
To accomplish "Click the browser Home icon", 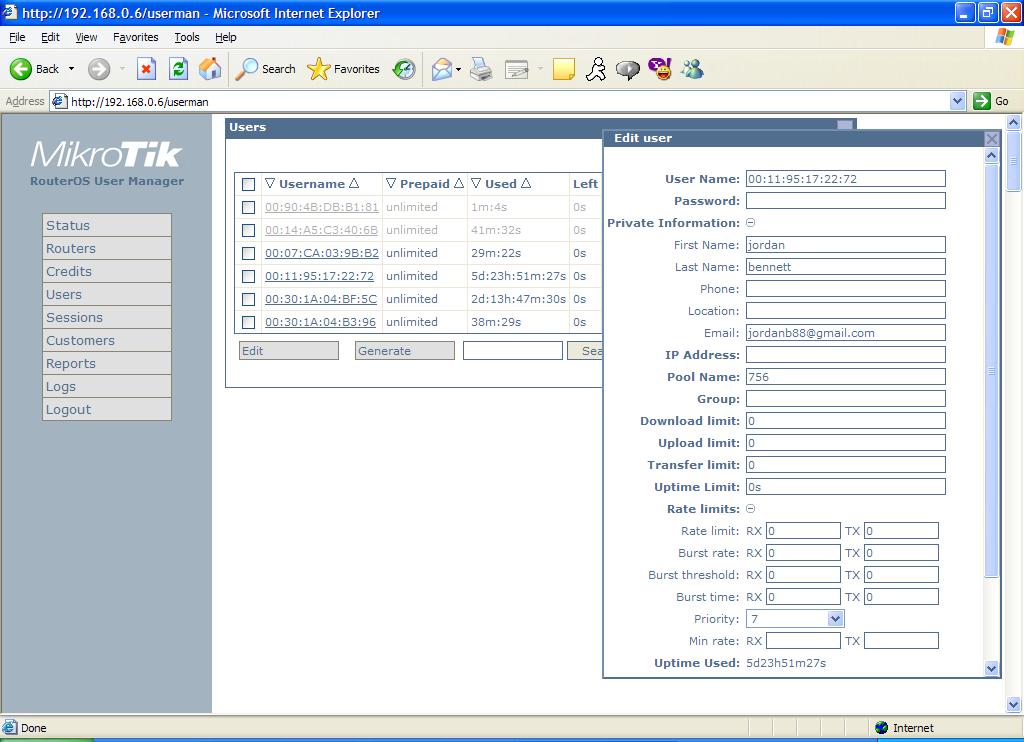I will tap(210, 69).
